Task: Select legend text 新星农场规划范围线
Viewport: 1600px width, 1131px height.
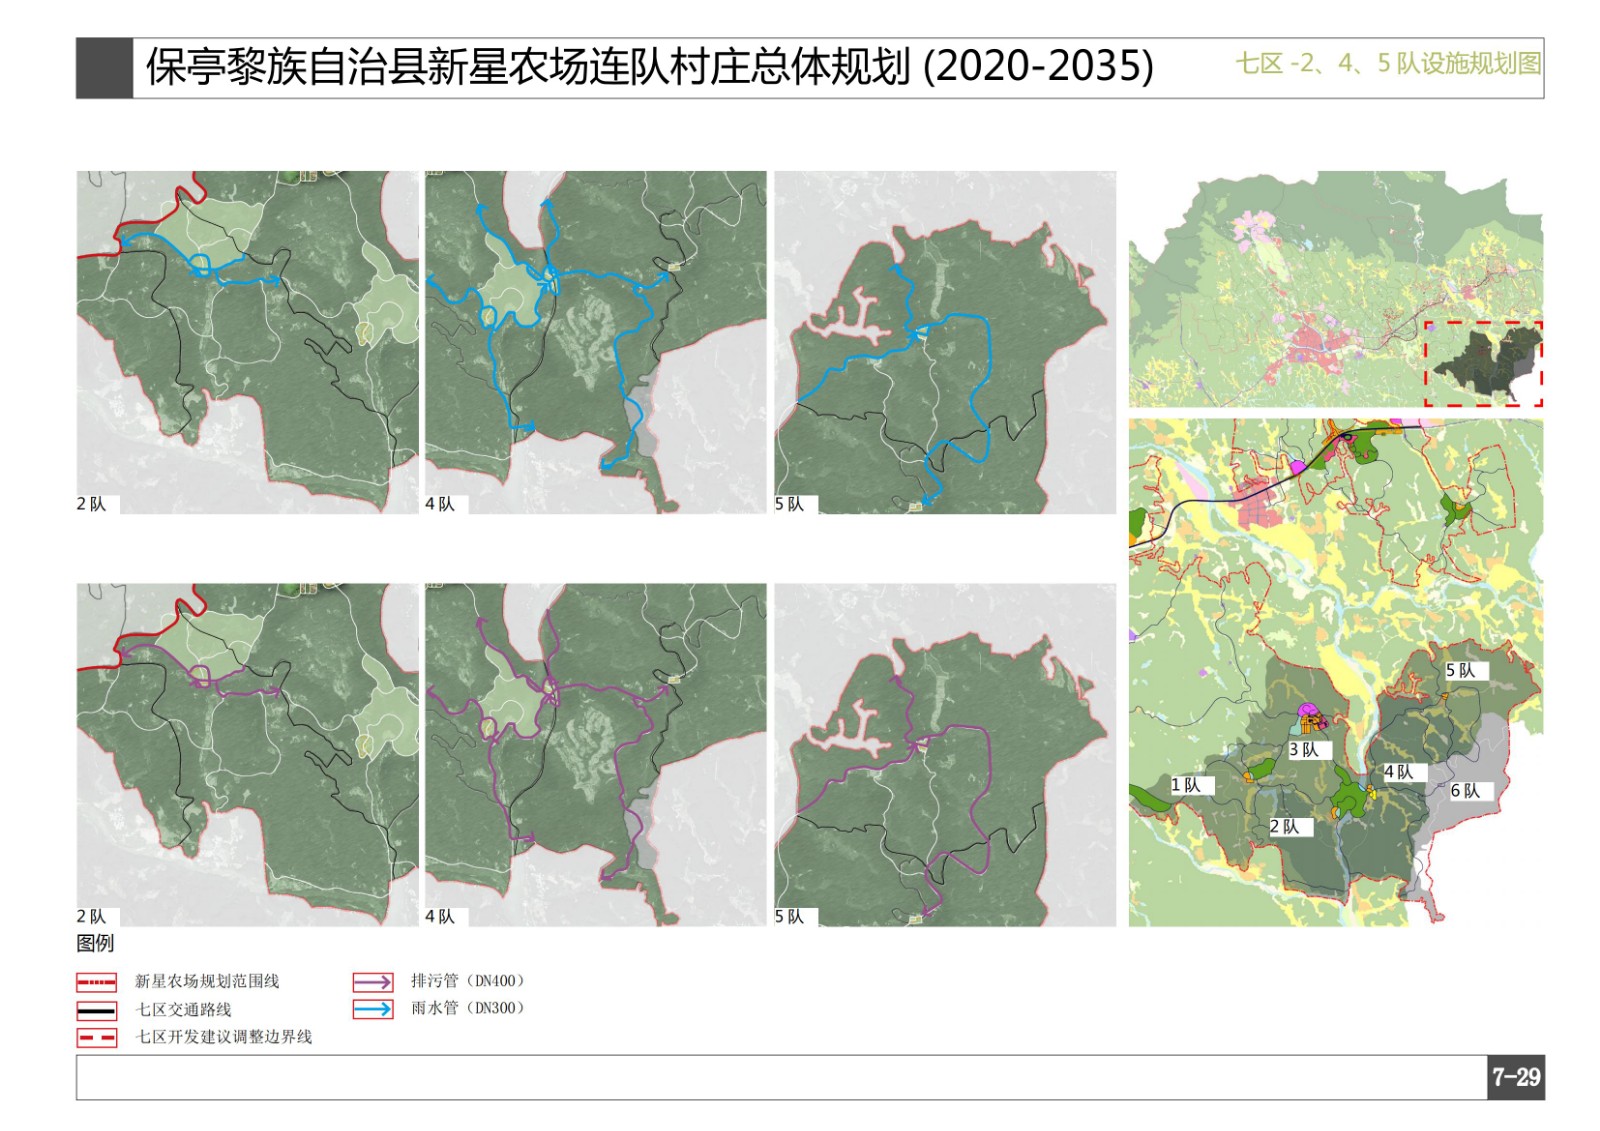Action: point(207,982)
